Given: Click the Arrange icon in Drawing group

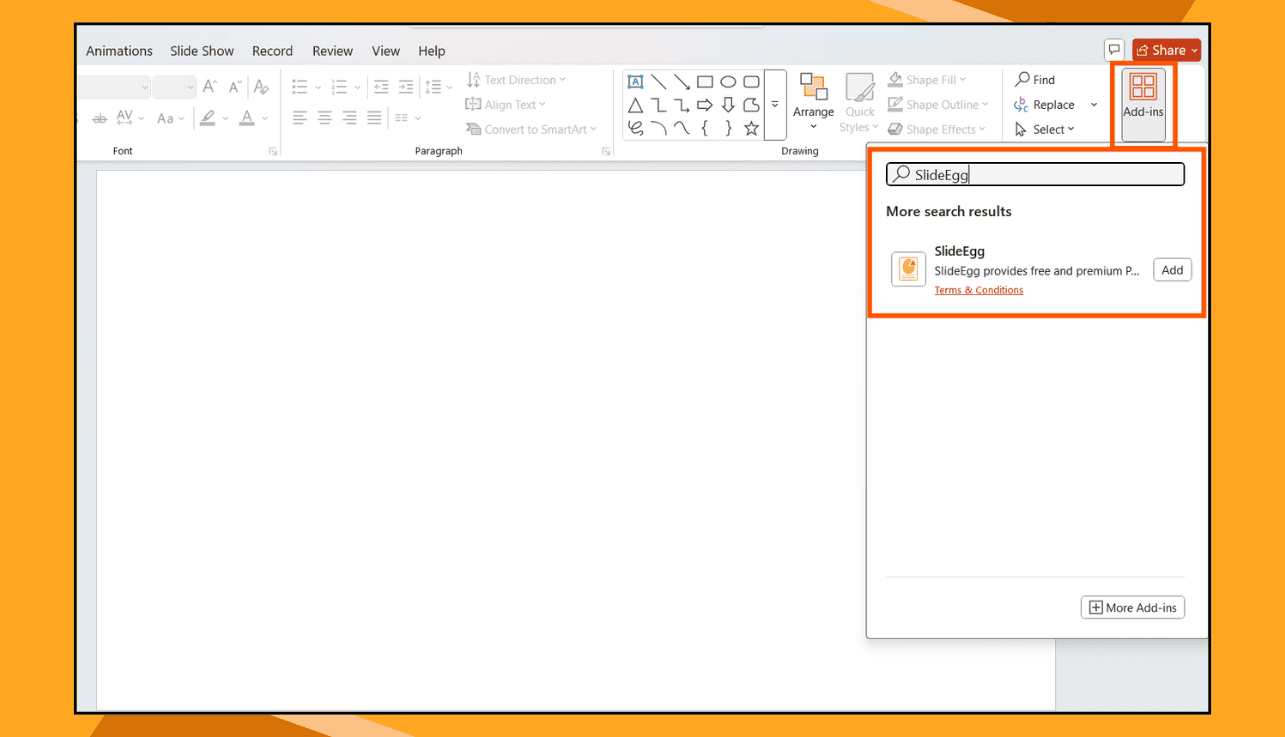Looking at the screenshot, I should pos(813,97).
